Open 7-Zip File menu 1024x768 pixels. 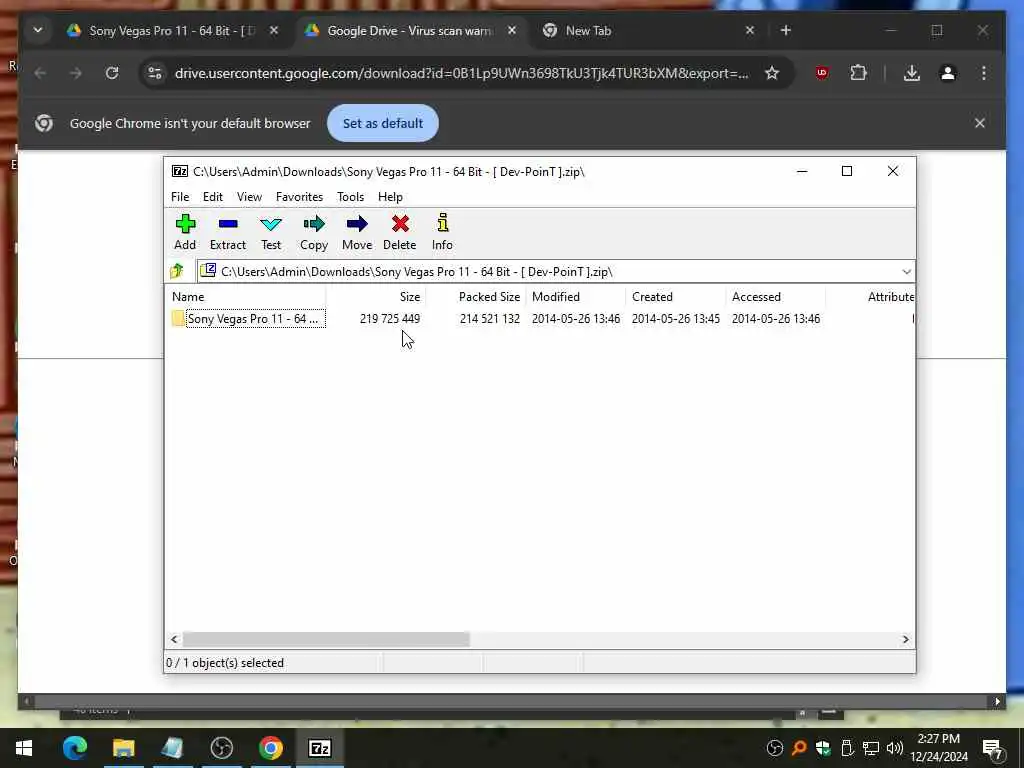pyautogui.click(x=180, y=197)
